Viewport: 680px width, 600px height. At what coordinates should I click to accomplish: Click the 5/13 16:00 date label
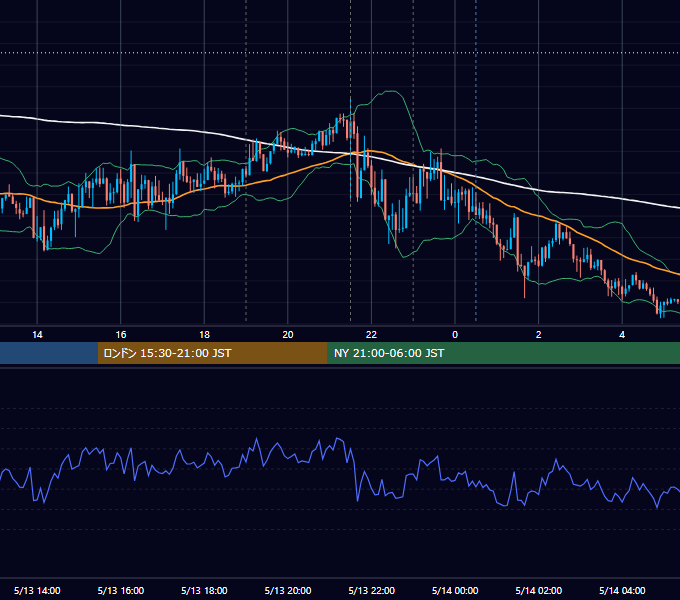[121, 590]
